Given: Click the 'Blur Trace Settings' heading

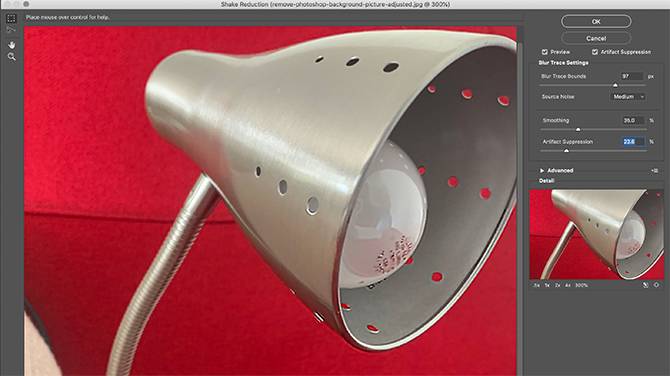Looking at the screenshot, I should 563,63.
